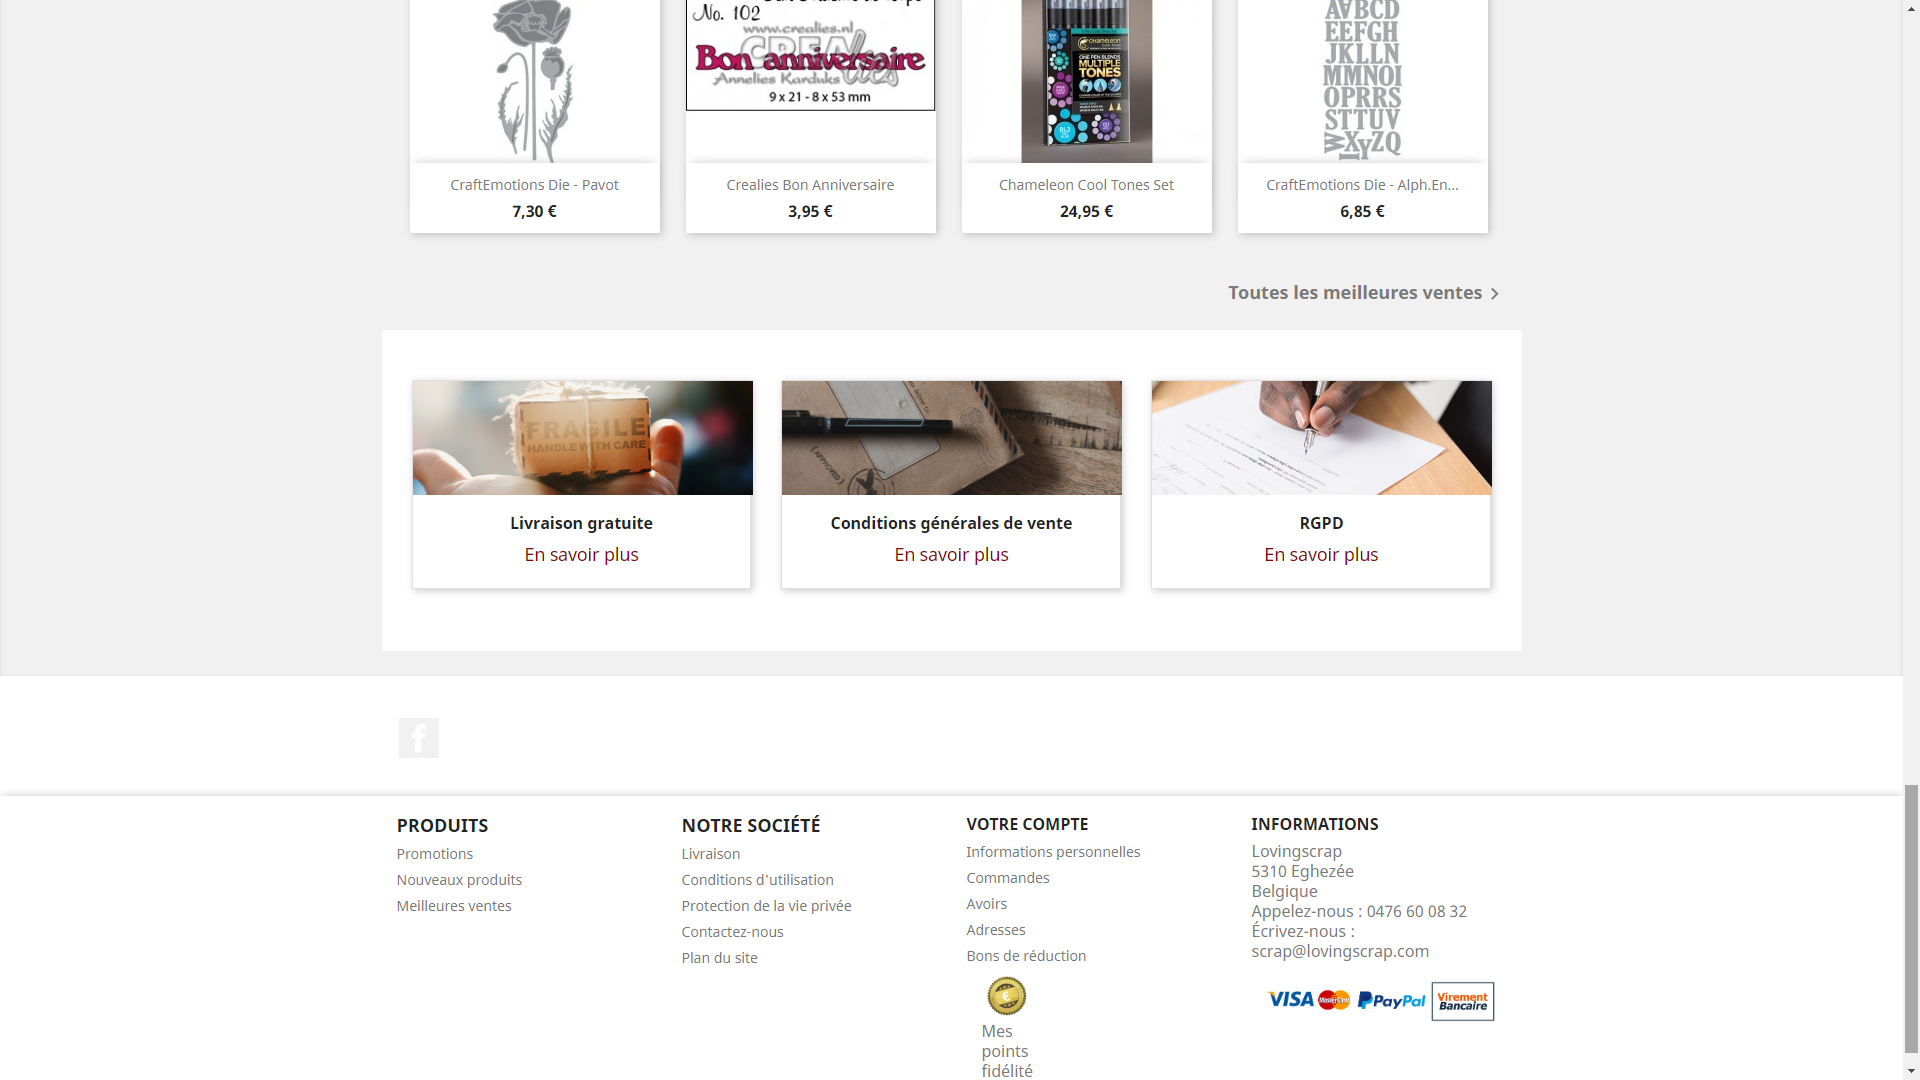Click the Virement Bancaire badge

pos(1462,1001)
